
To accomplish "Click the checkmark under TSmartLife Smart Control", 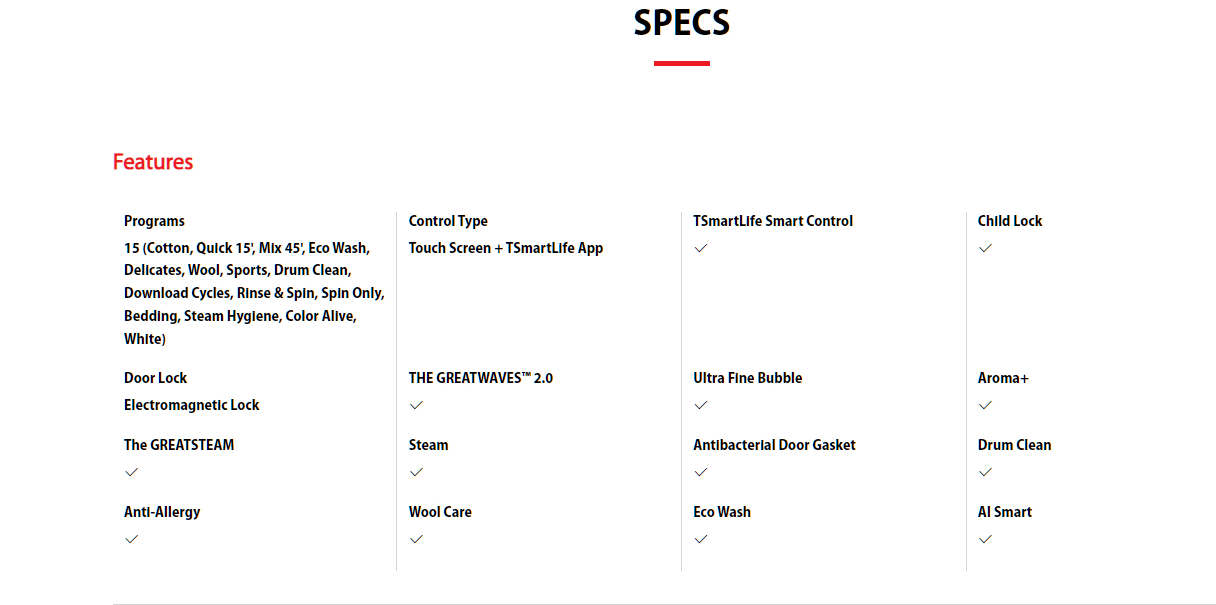I will tap(701, 248).
